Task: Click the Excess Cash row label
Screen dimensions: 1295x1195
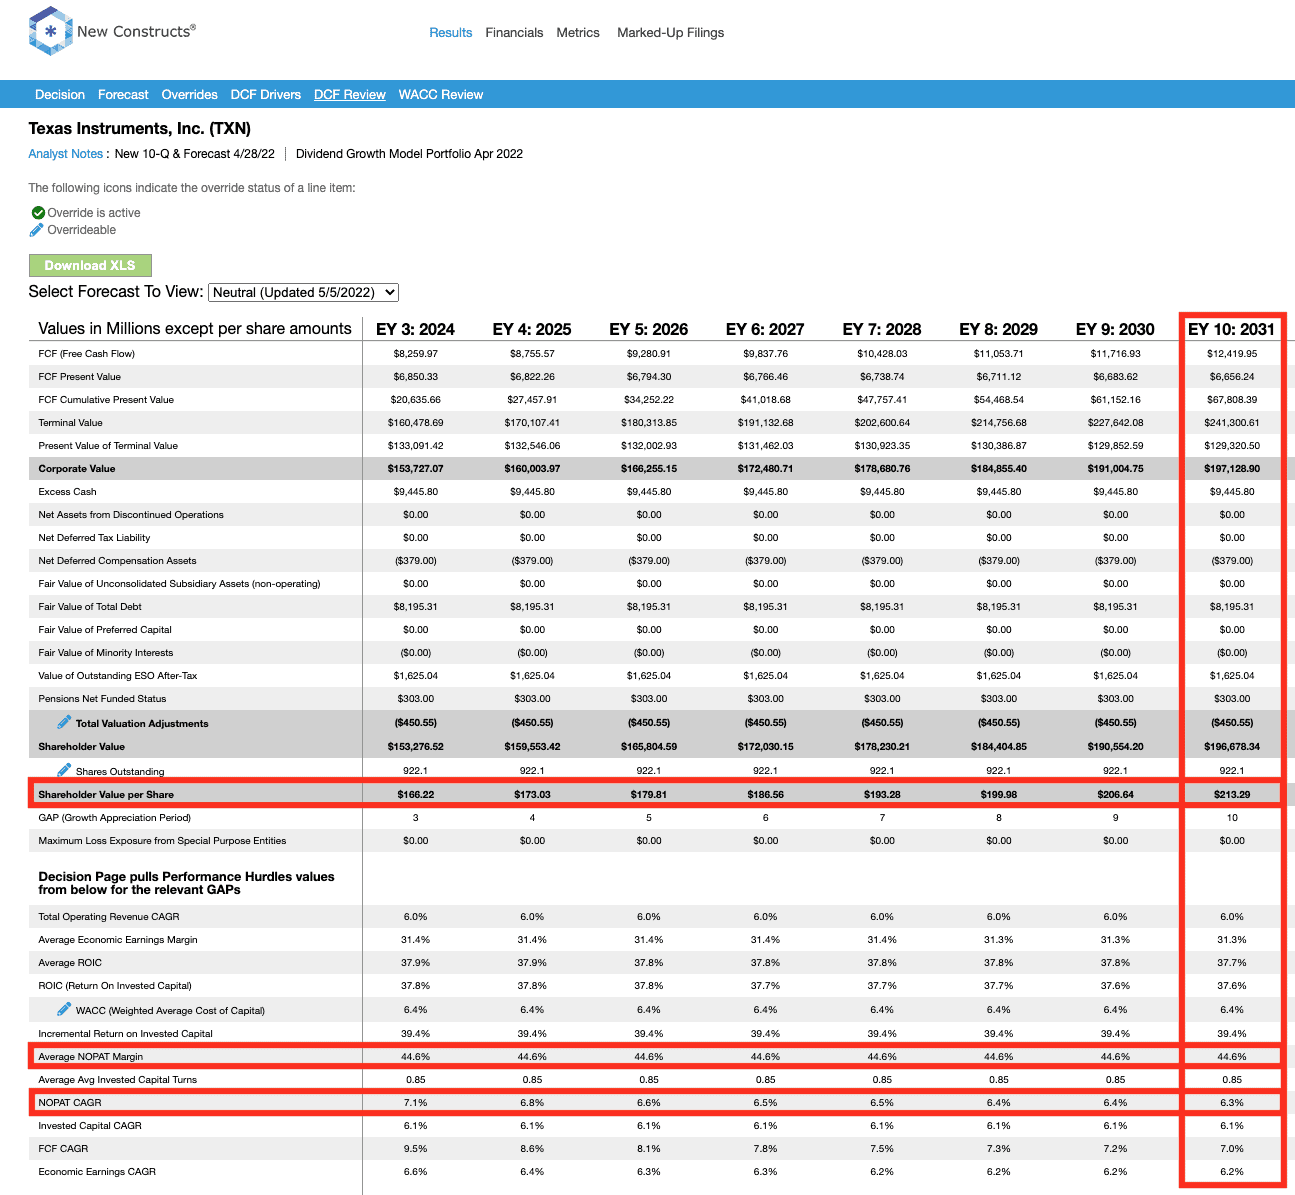Action: 67,492
